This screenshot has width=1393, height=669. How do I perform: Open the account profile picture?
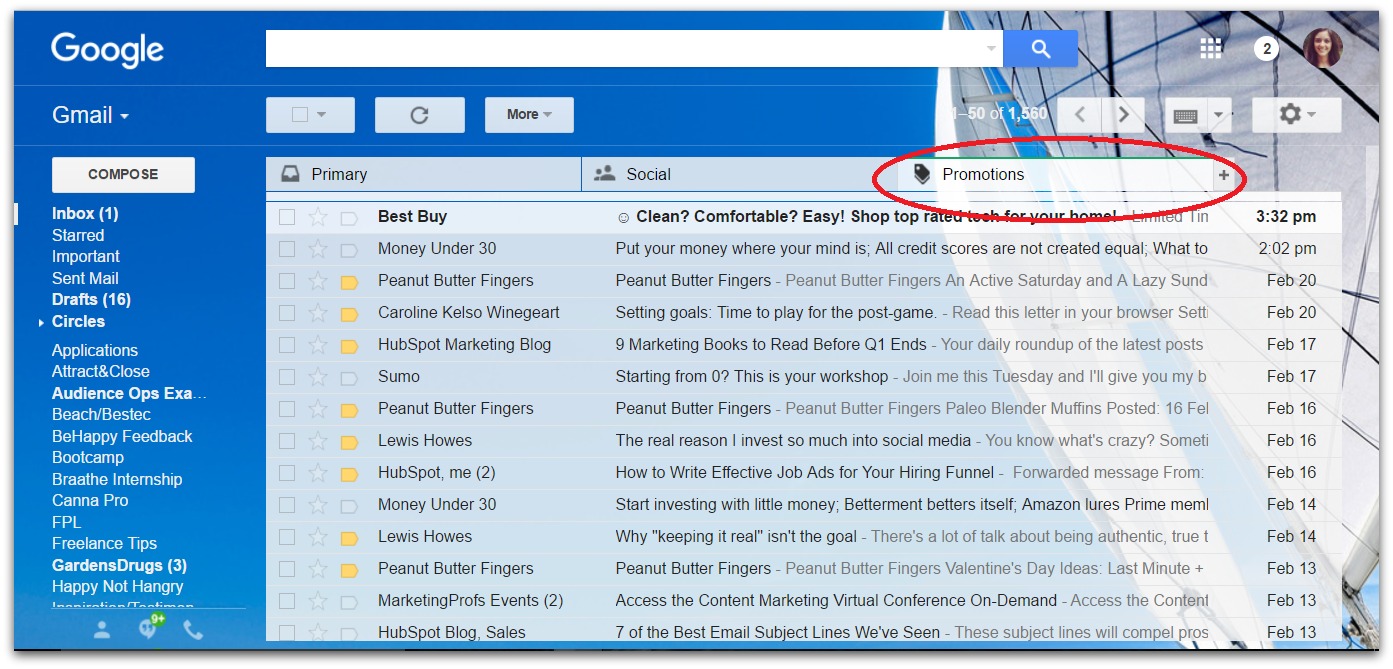tap(1322, 48)
